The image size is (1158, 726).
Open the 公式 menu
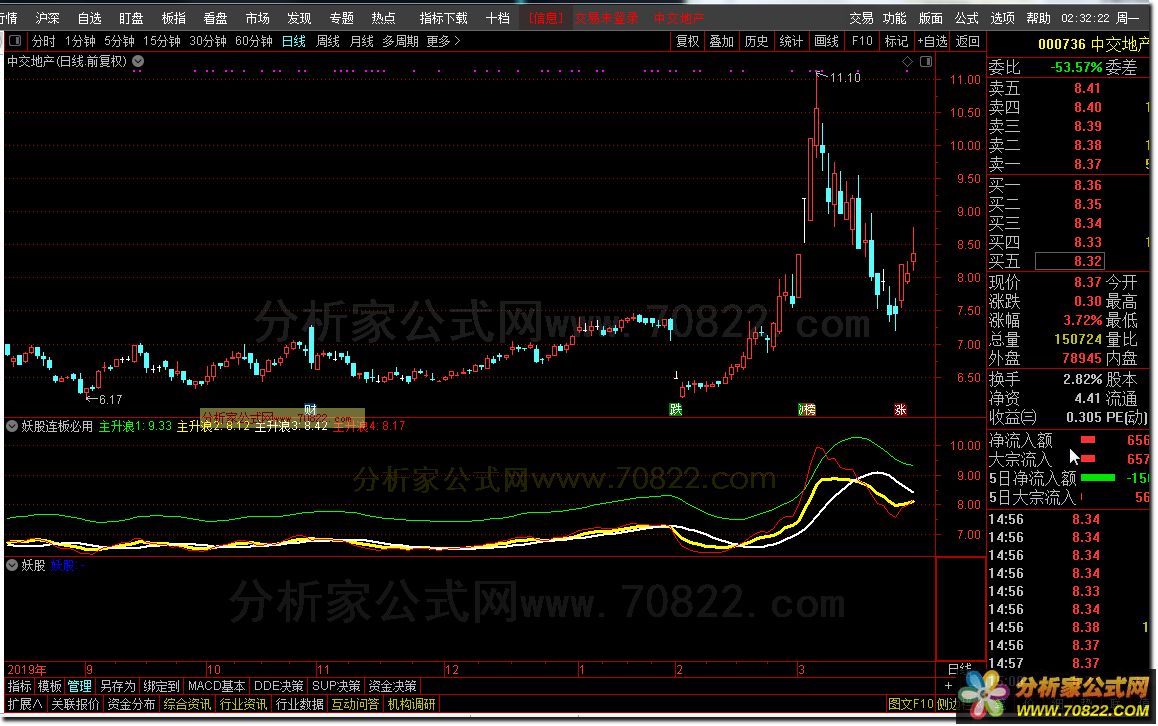966,18
